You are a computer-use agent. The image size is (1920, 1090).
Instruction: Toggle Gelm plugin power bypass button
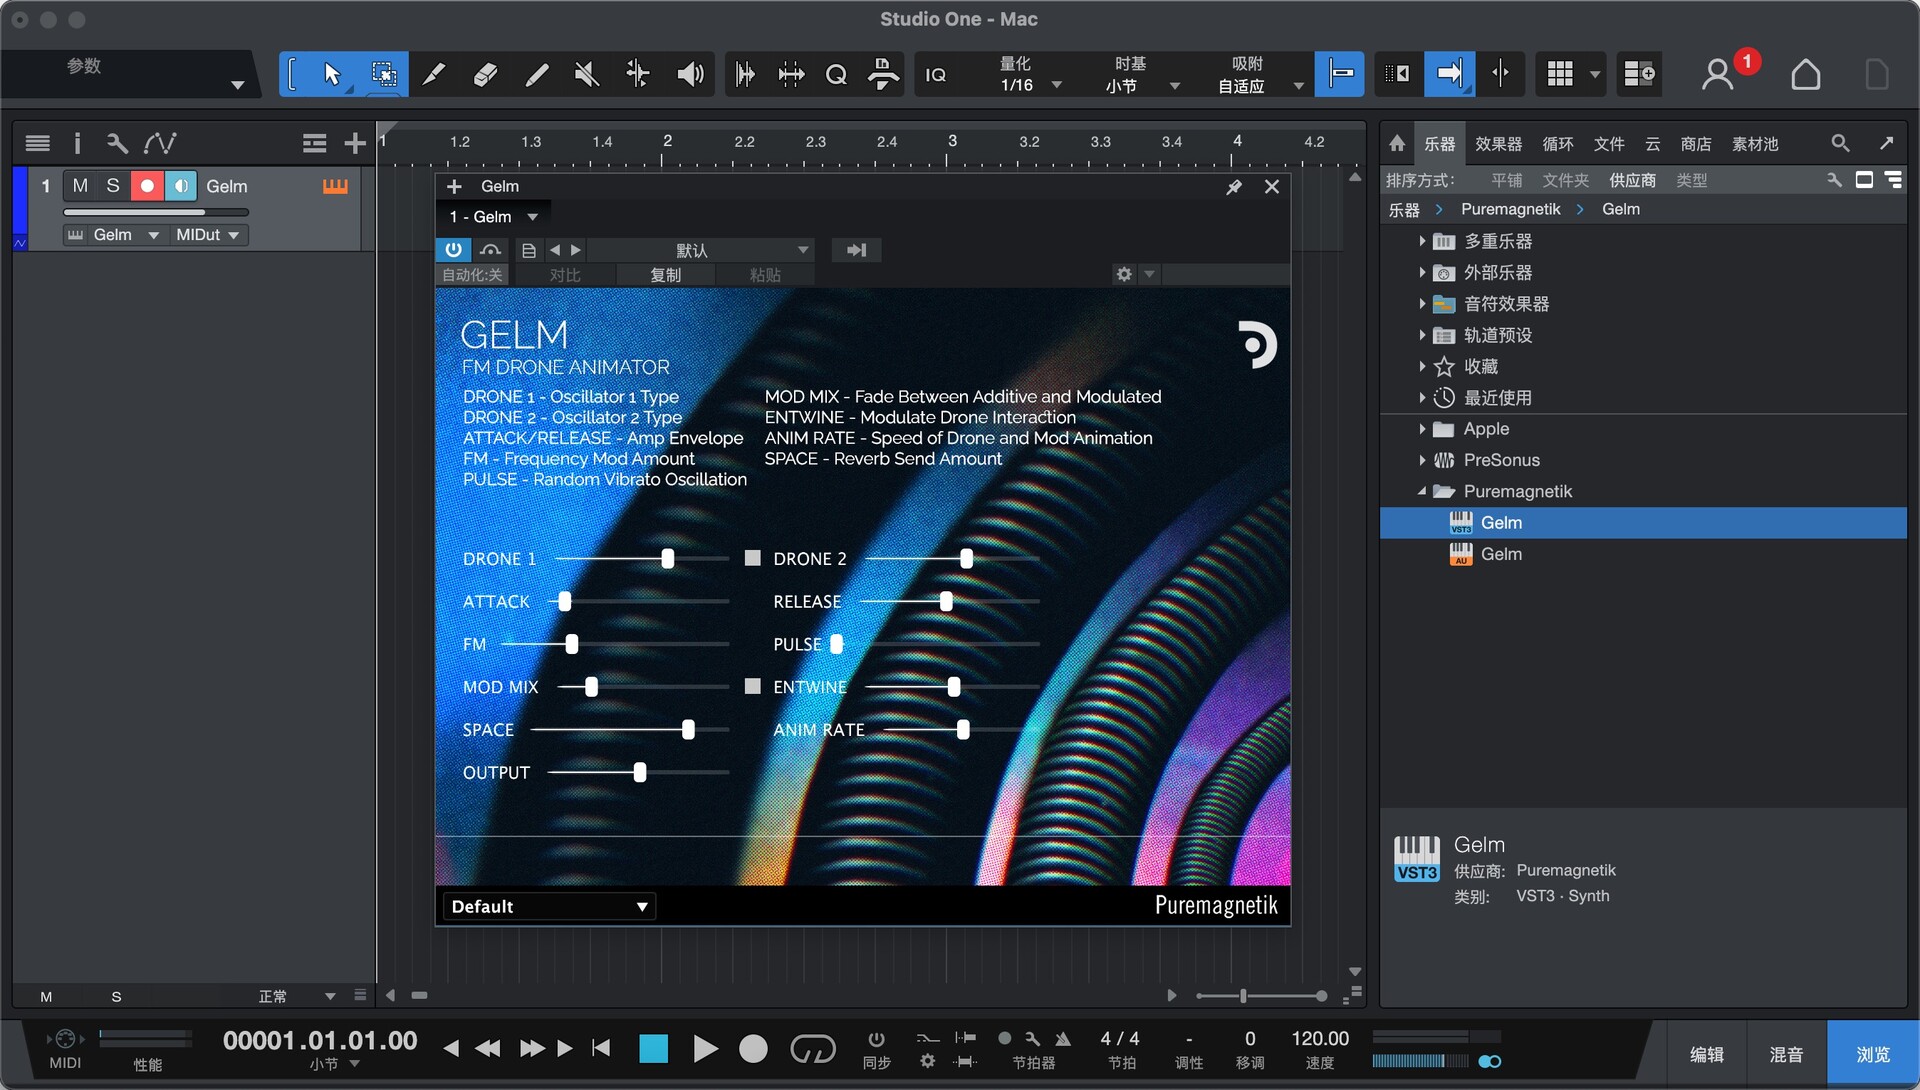pyautogui.click(x=453, y=250)
